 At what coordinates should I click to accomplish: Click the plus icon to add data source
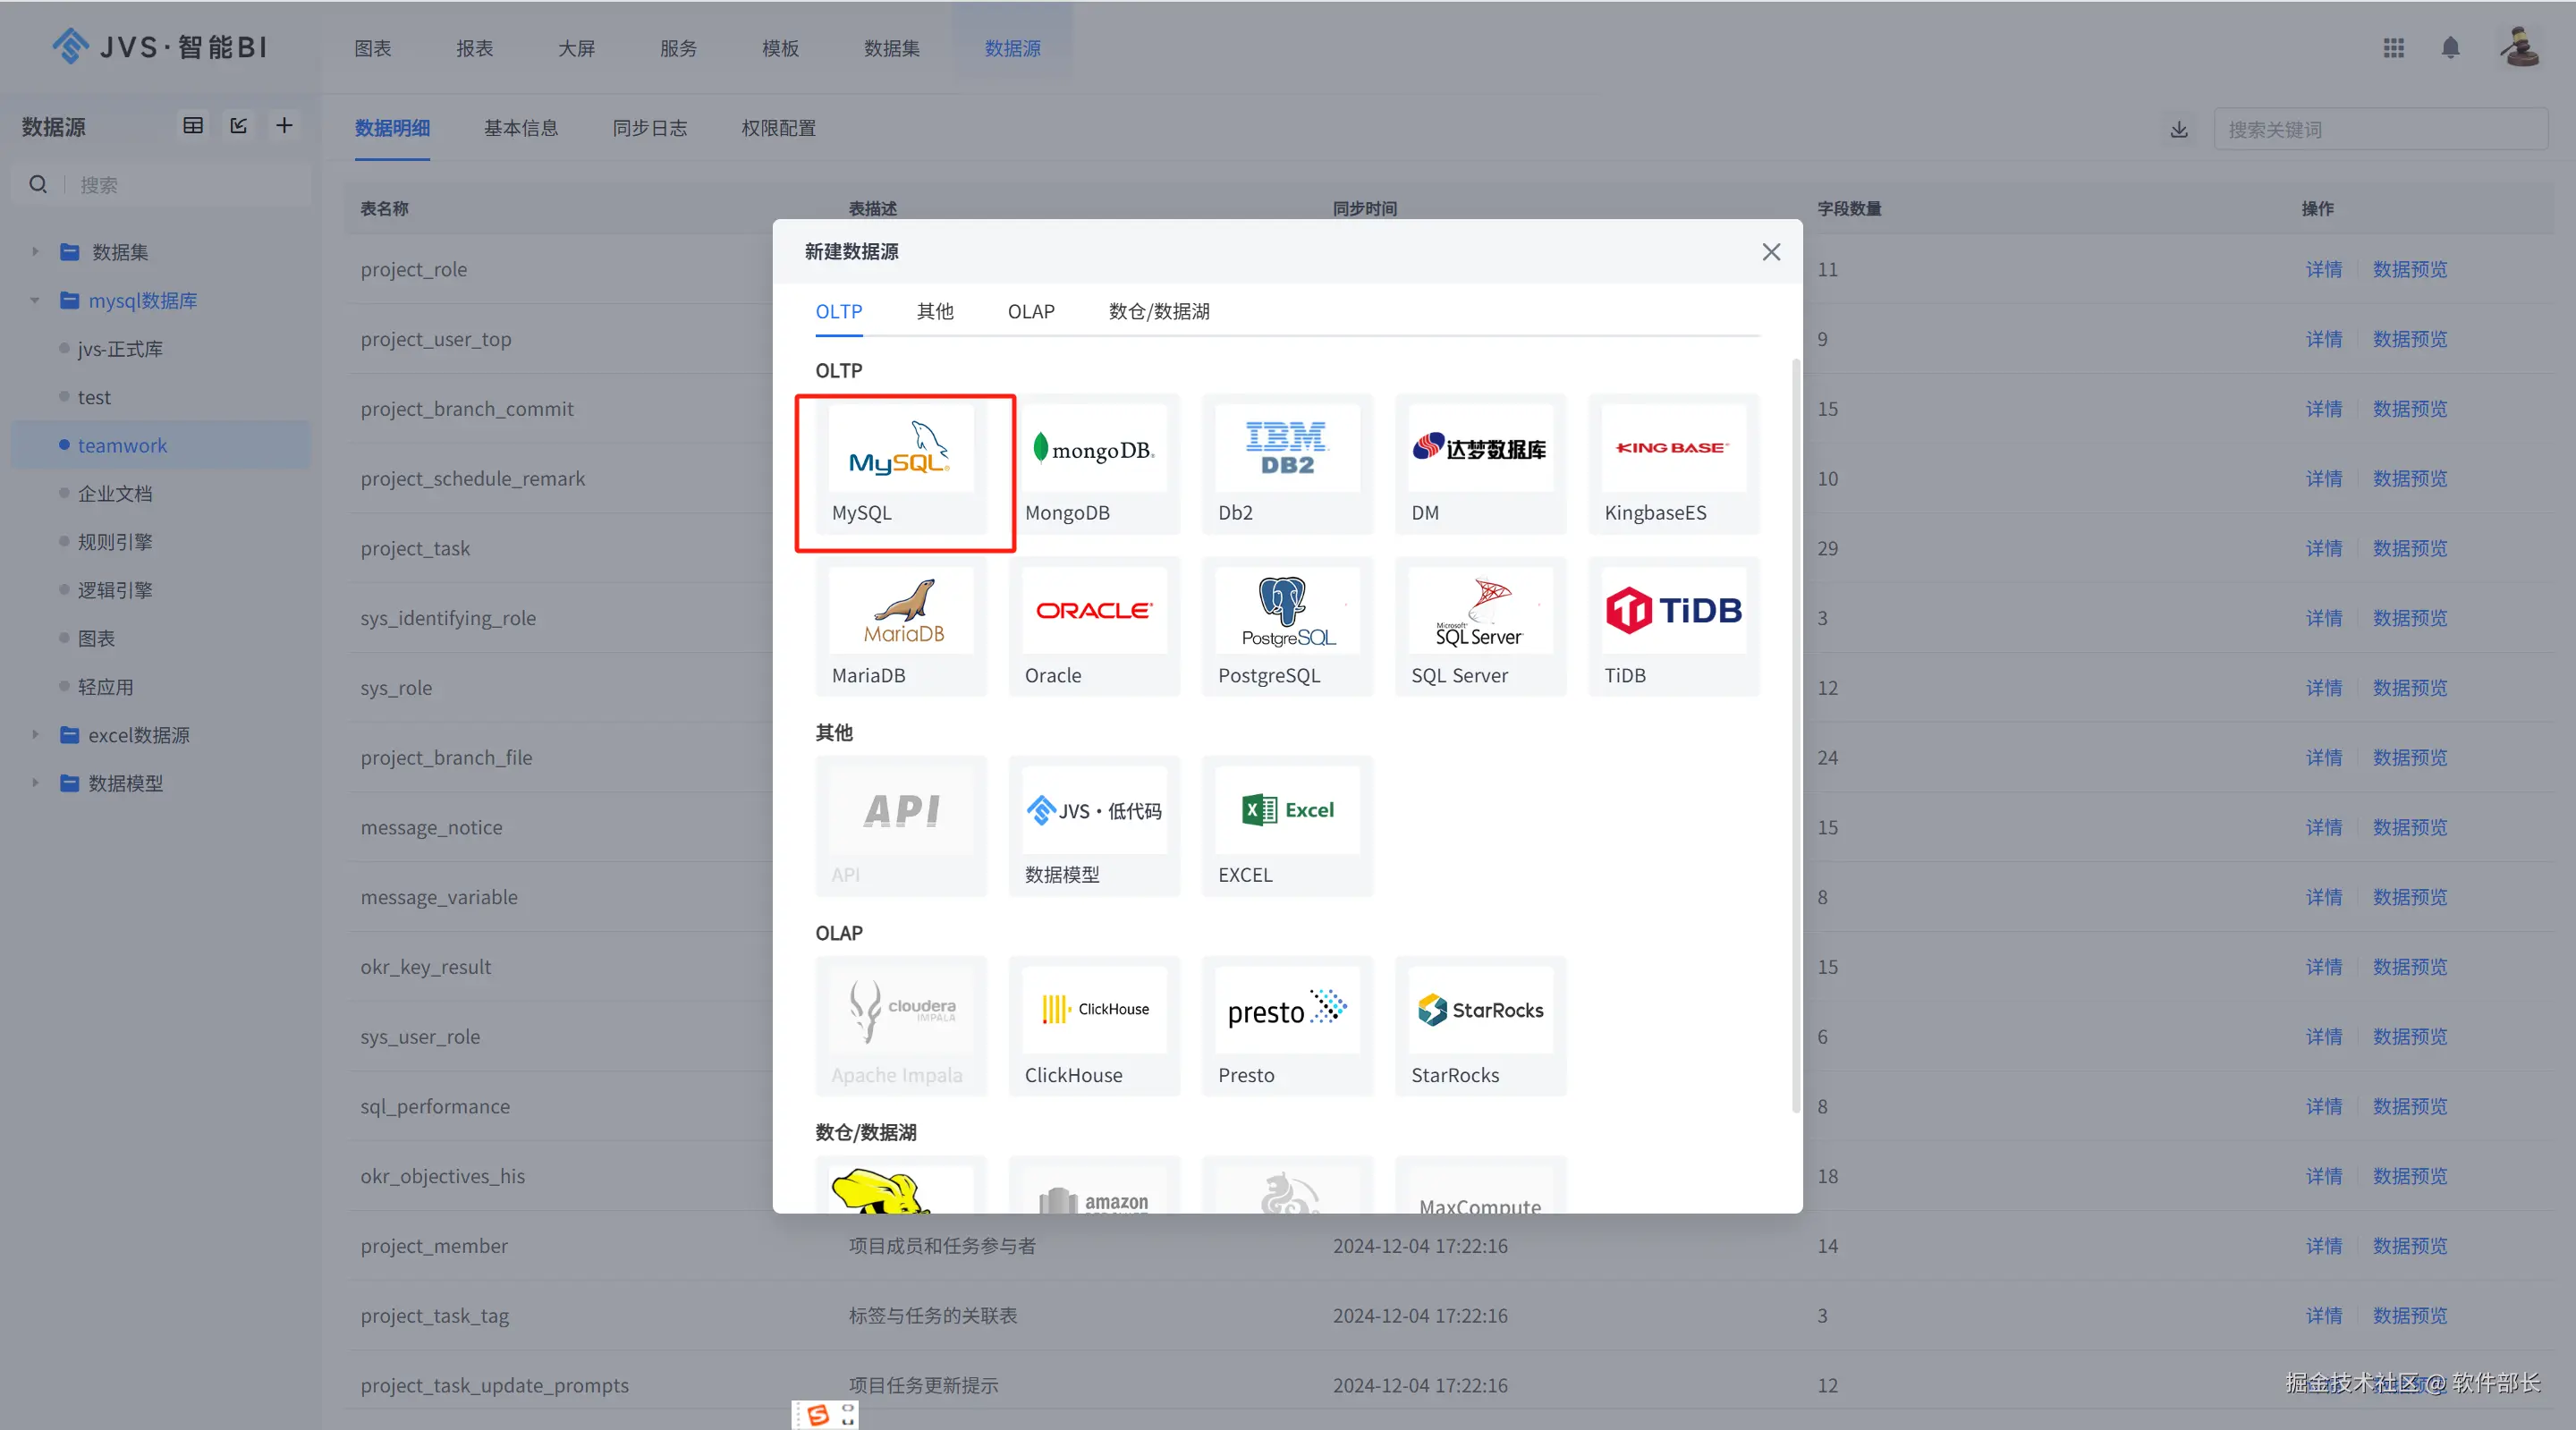tap(284, 125)
